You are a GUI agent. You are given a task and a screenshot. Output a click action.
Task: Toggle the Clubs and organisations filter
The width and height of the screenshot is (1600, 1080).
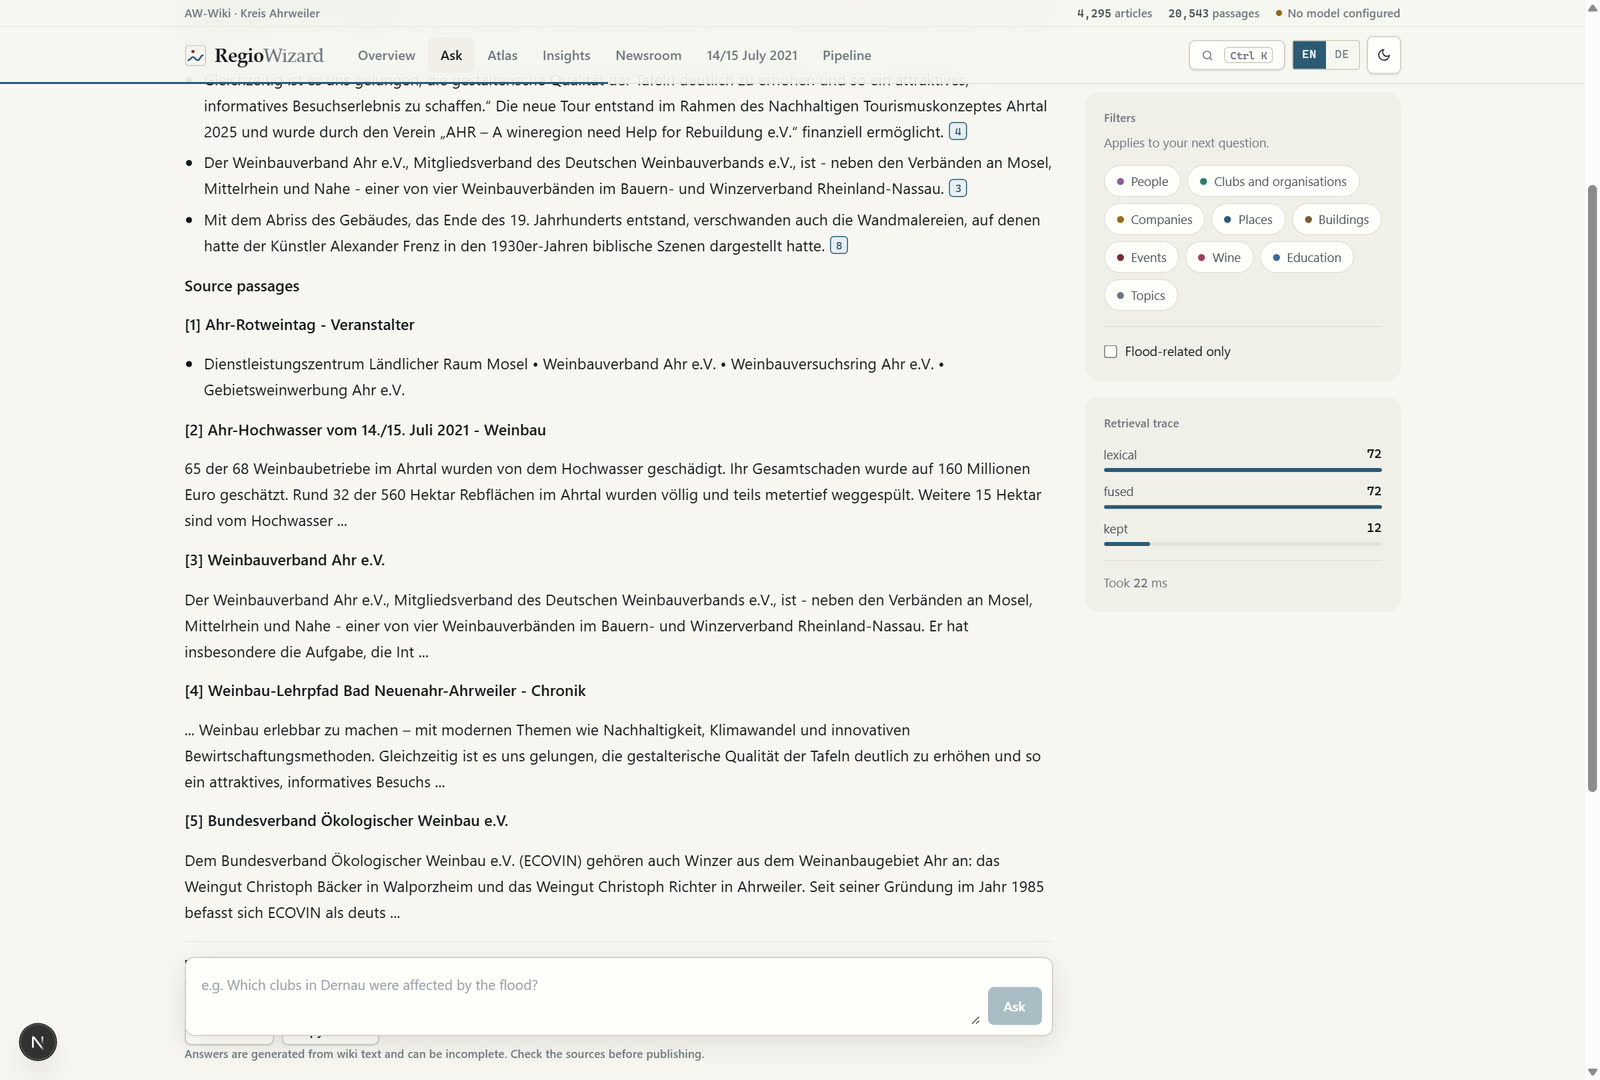[1273, 181]
